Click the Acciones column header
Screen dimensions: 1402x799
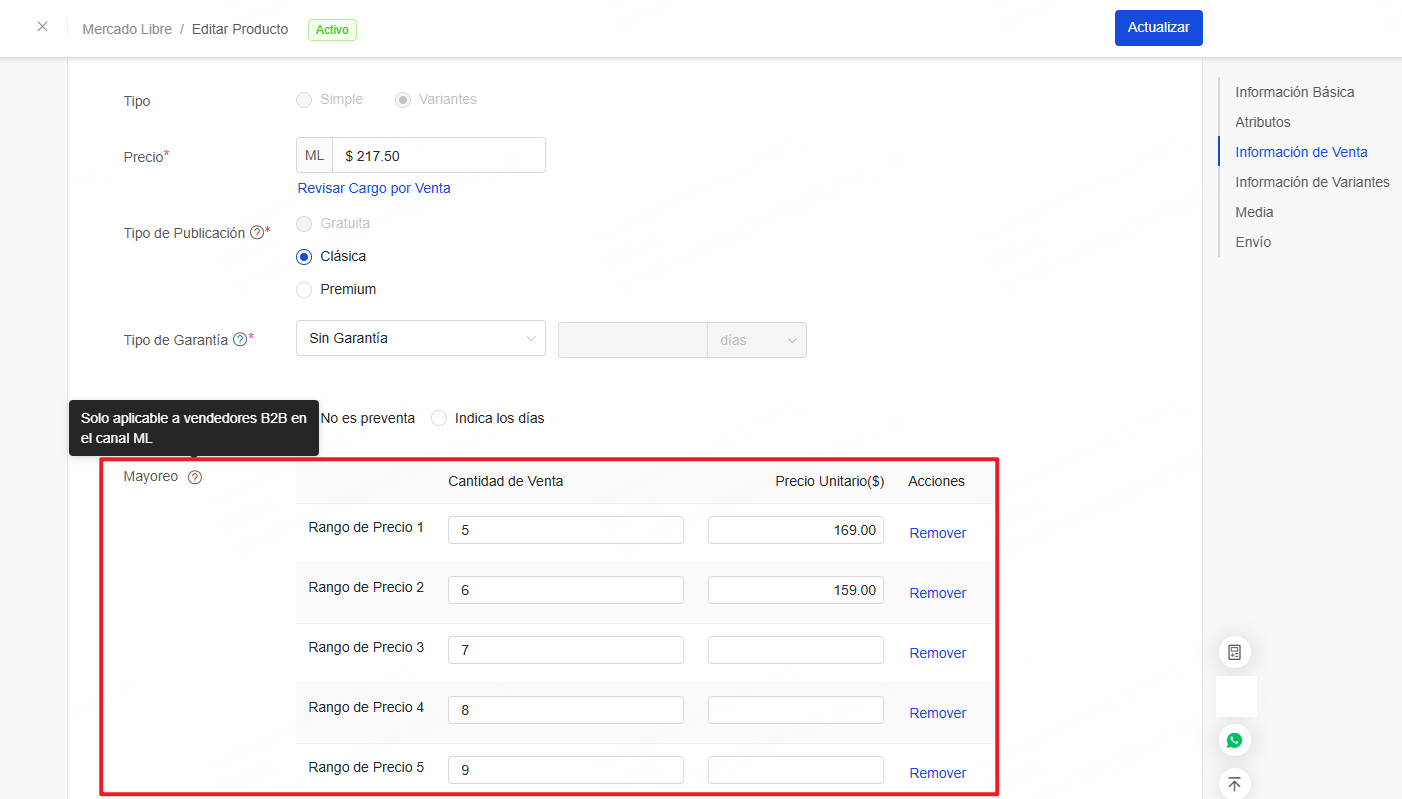click(936, 481)
